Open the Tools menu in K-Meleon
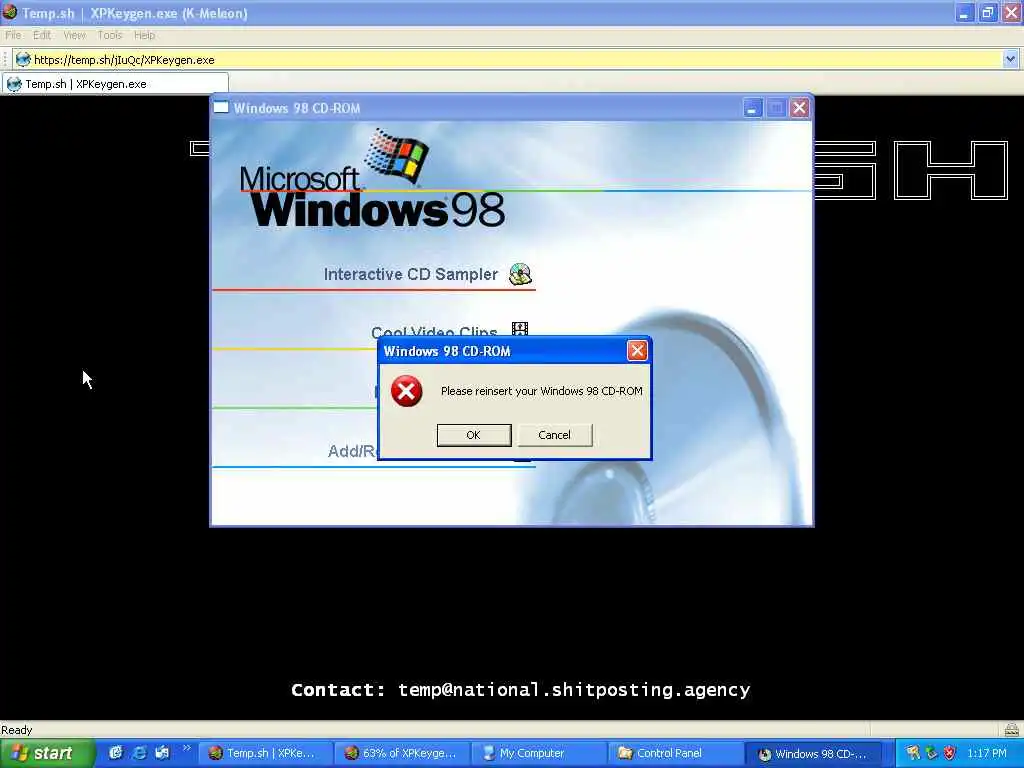This screenshot has width=1024, height=768. click(110, 35)
